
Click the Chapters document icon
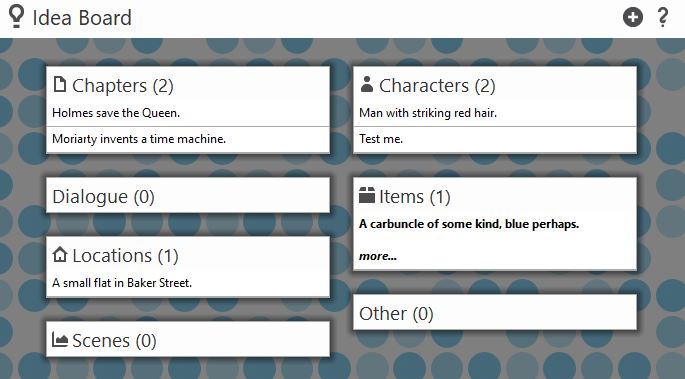coord(60,84)
